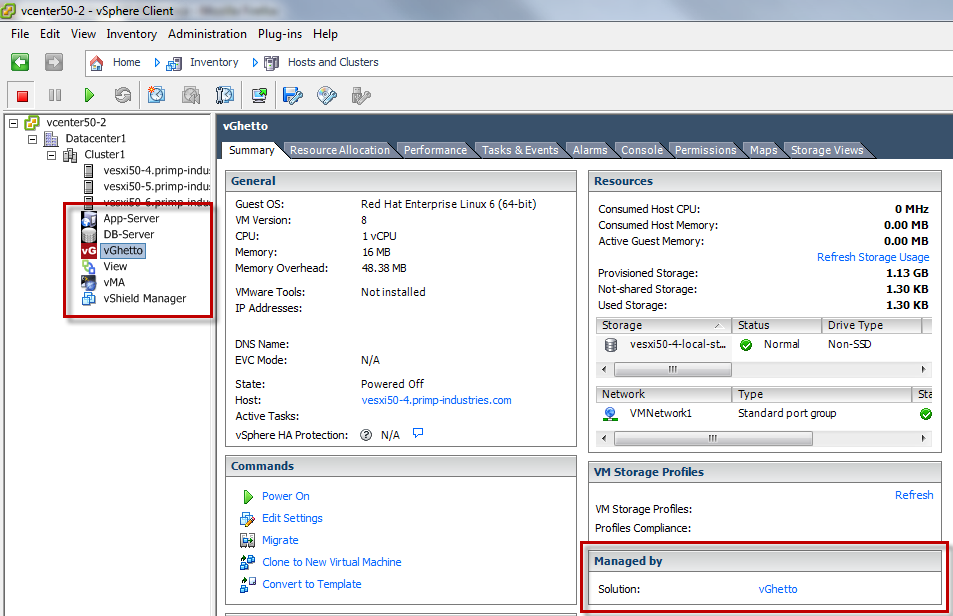
Task: Open the Administration menu
Action: pos(207,33)
